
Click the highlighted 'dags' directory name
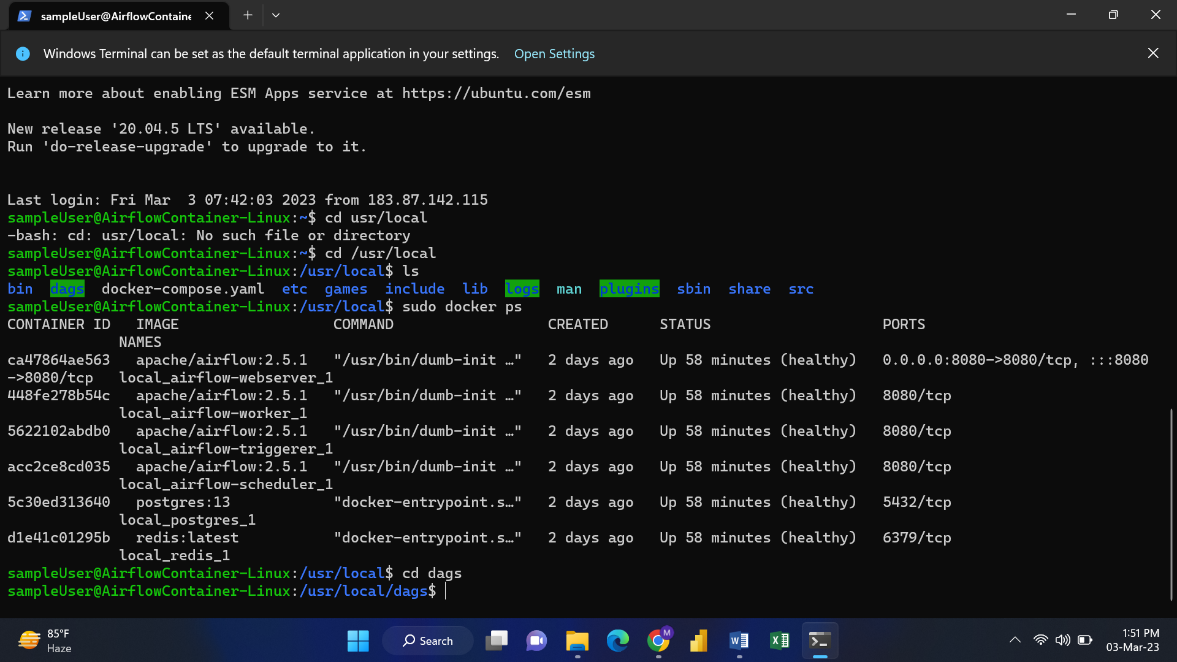[x=67, y=289]
